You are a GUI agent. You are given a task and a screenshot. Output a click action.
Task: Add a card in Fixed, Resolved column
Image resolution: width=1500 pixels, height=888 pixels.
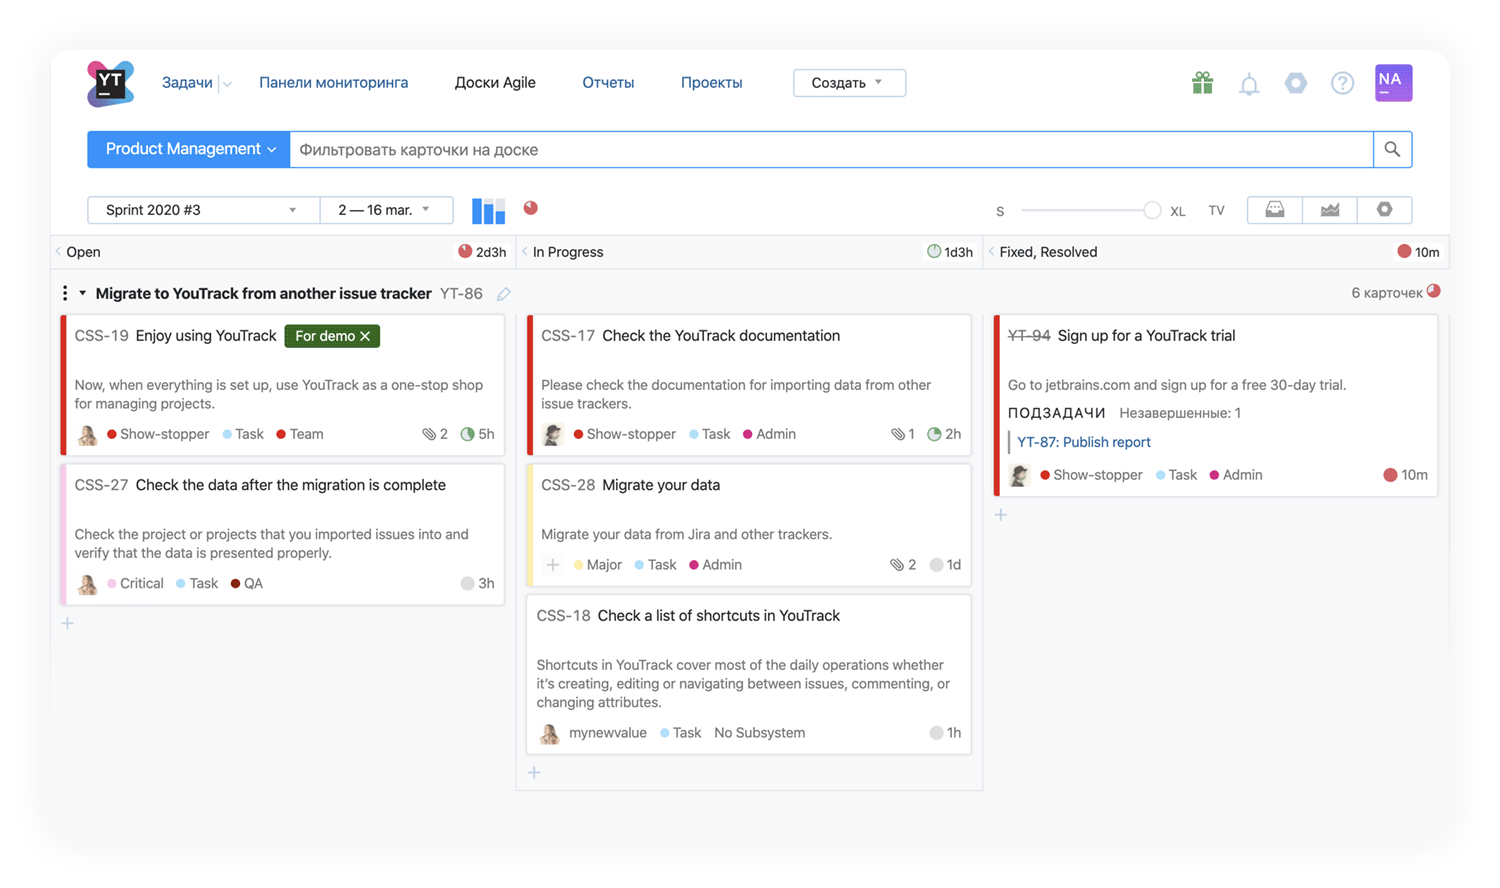[1001, 515]
